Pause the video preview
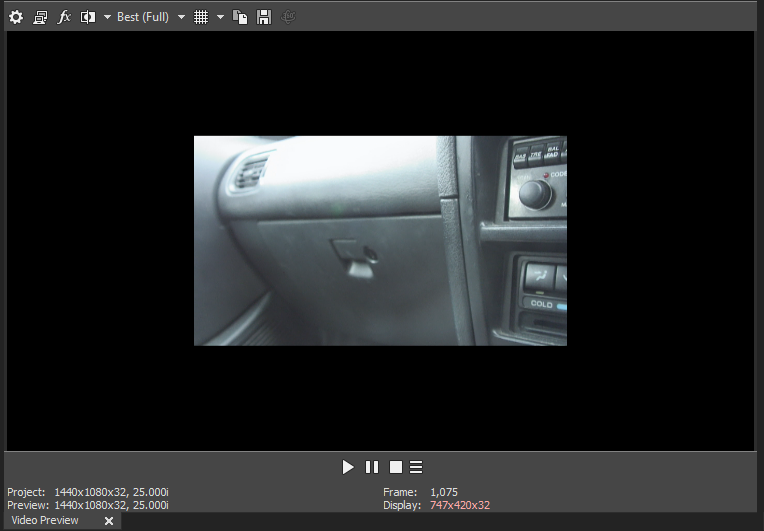Viewport: 764px width, 531px height. coord(372,467)
